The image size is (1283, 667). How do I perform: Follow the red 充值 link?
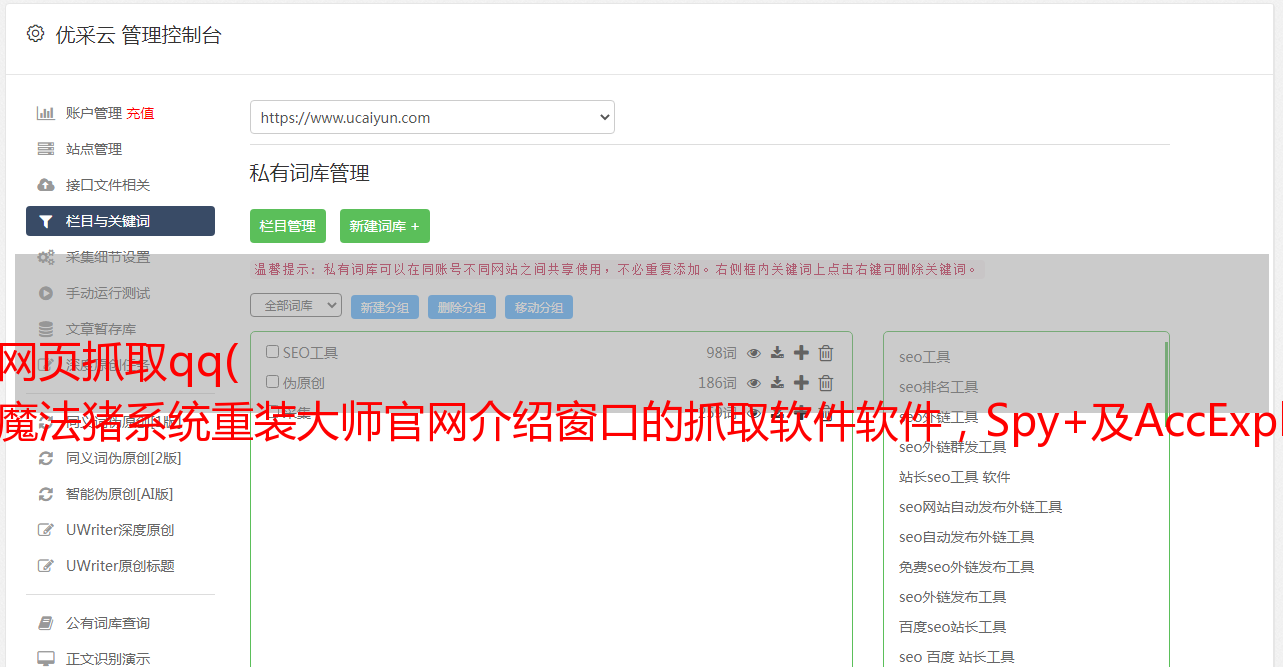(140, 113)
